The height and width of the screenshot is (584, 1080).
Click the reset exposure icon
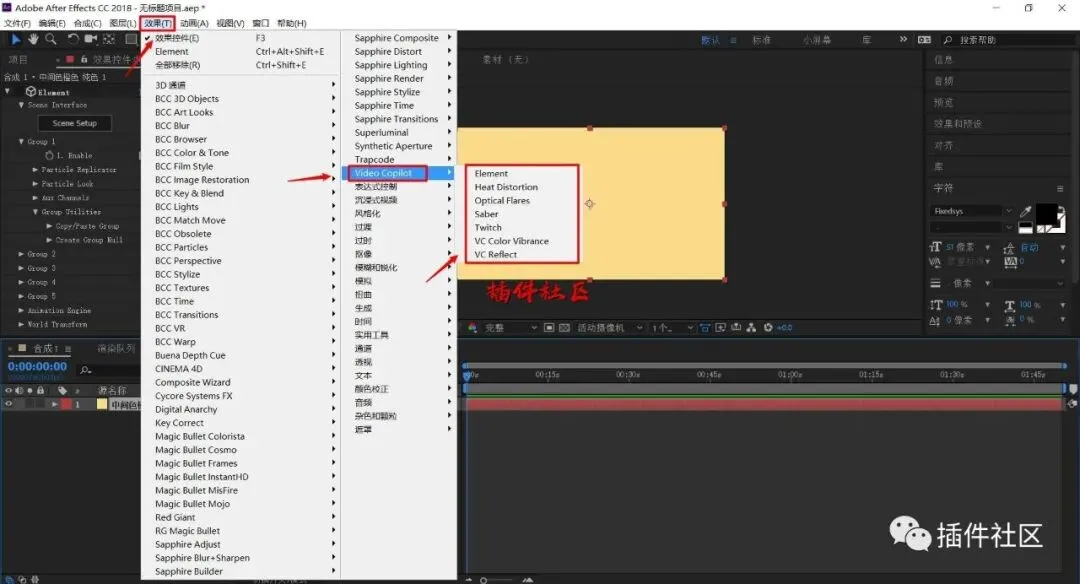tap(768, 328)
